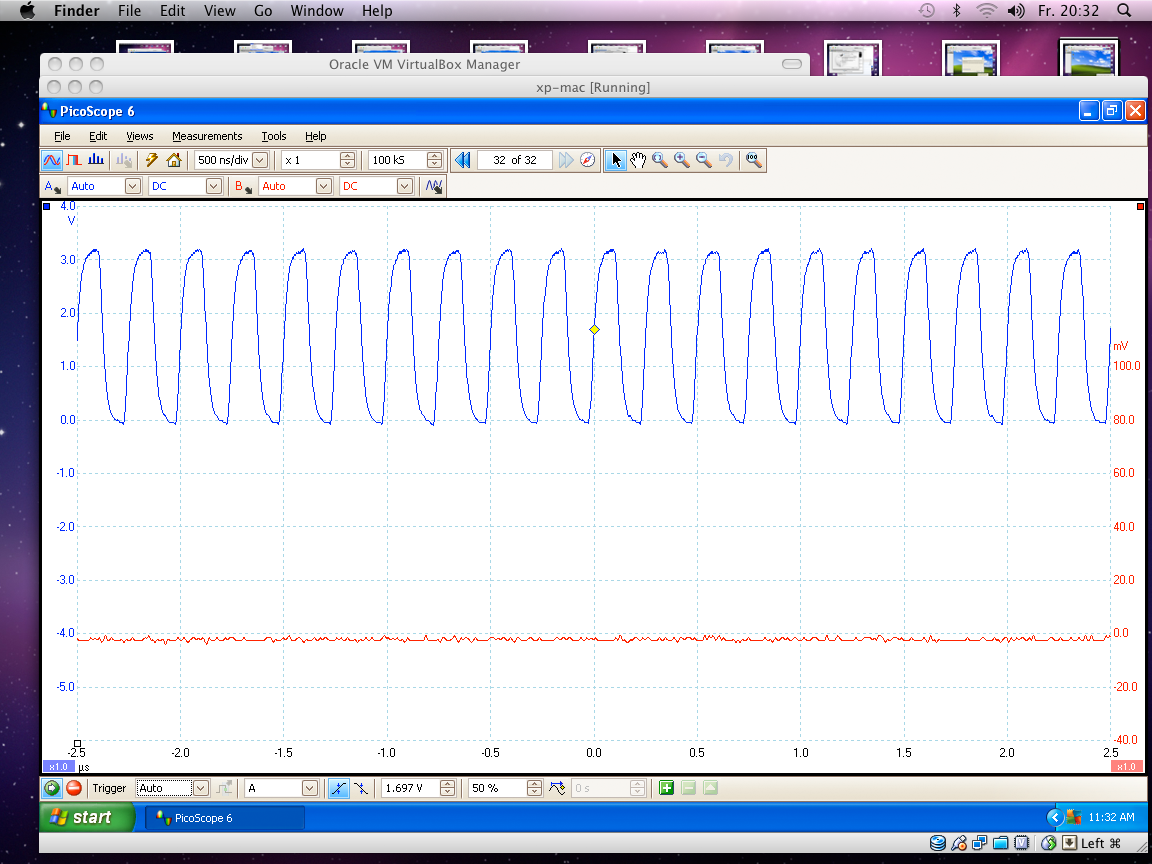Viewport: 1152px width, 864px height.
Task: Increase the 1.697 V trigger level stepper
Action: pyautogui.click(x=447, y=783)
